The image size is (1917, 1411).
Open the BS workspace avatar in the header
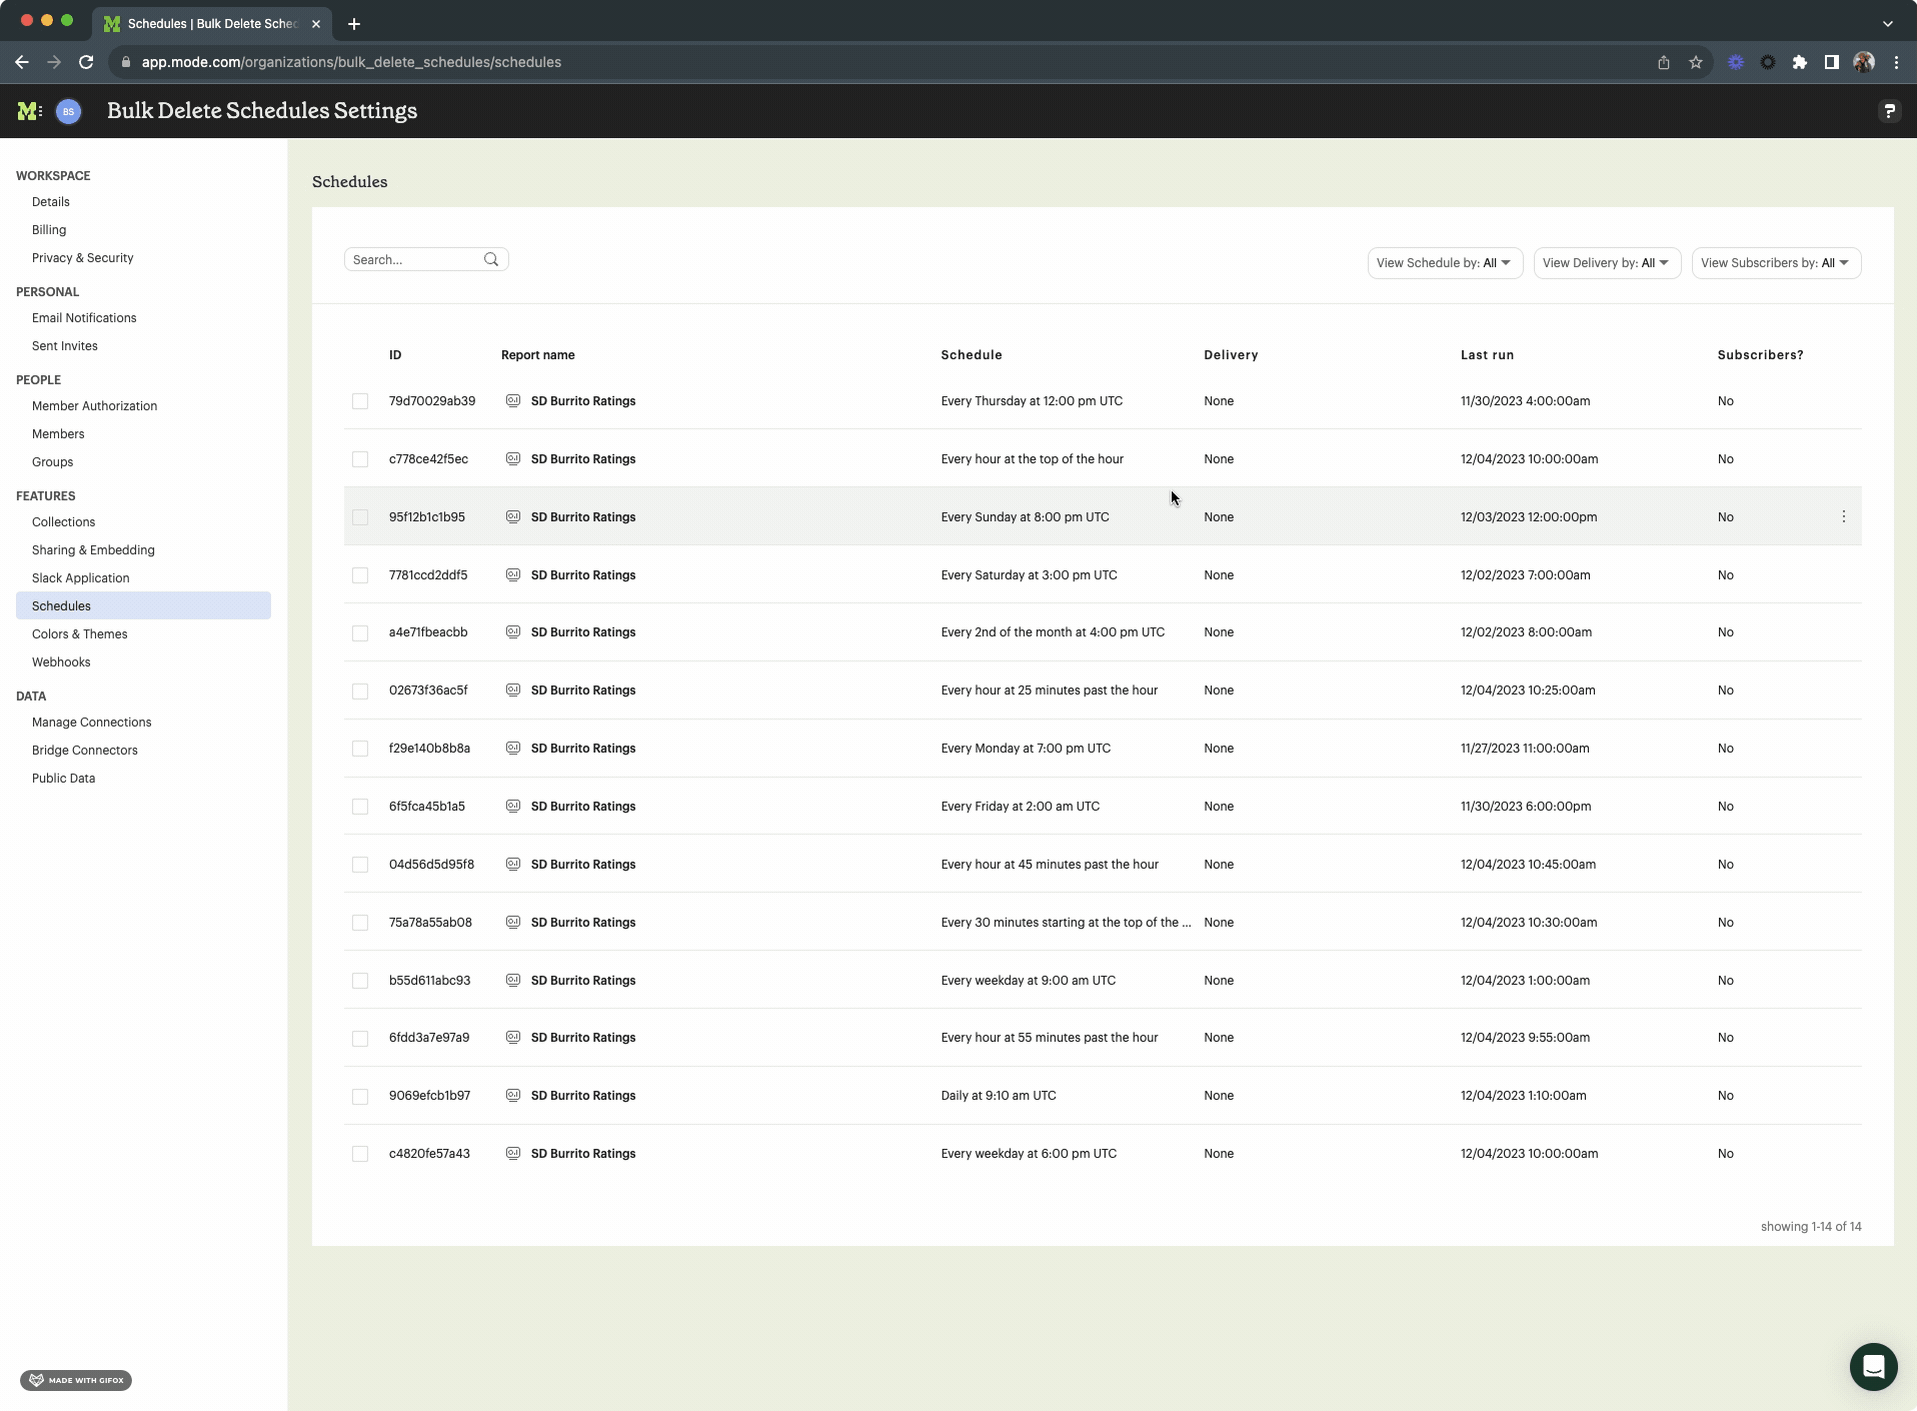68,111
